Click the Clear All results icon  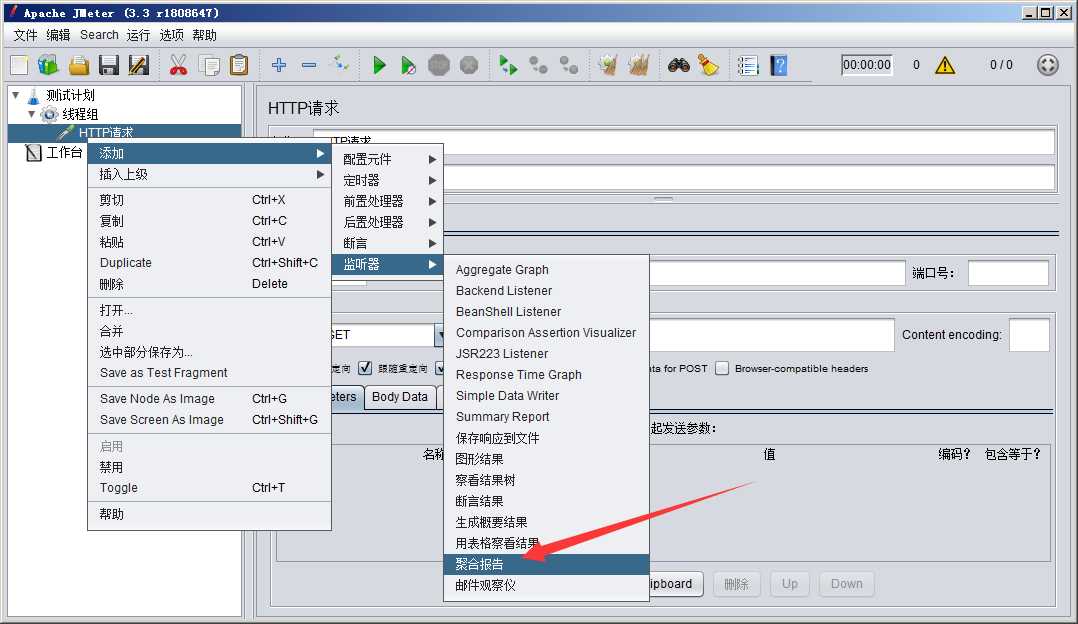coord(639,65)
